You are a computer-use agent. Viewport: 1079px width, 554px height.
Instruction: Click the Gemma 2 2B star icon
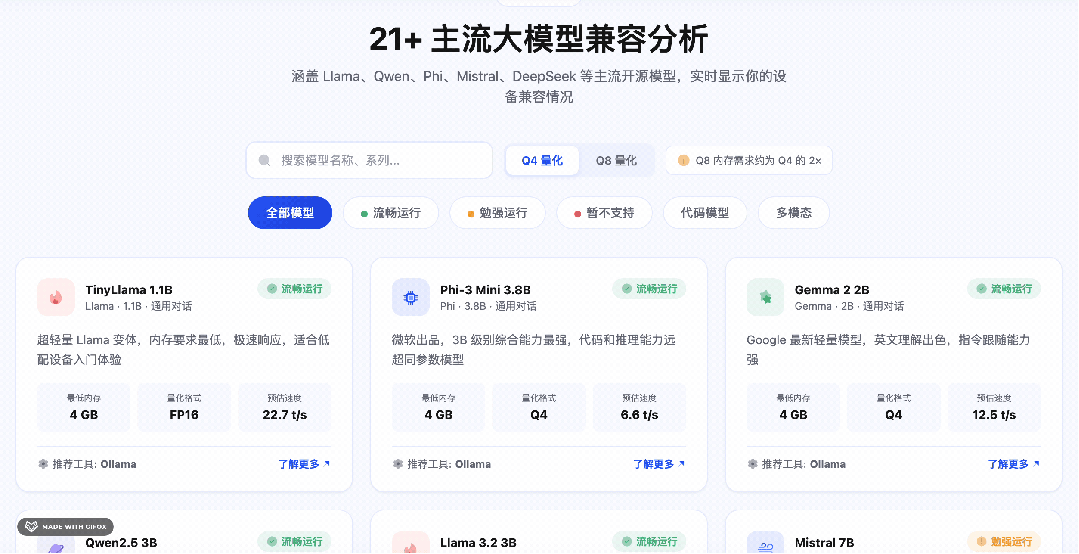[x=765, y=297]
